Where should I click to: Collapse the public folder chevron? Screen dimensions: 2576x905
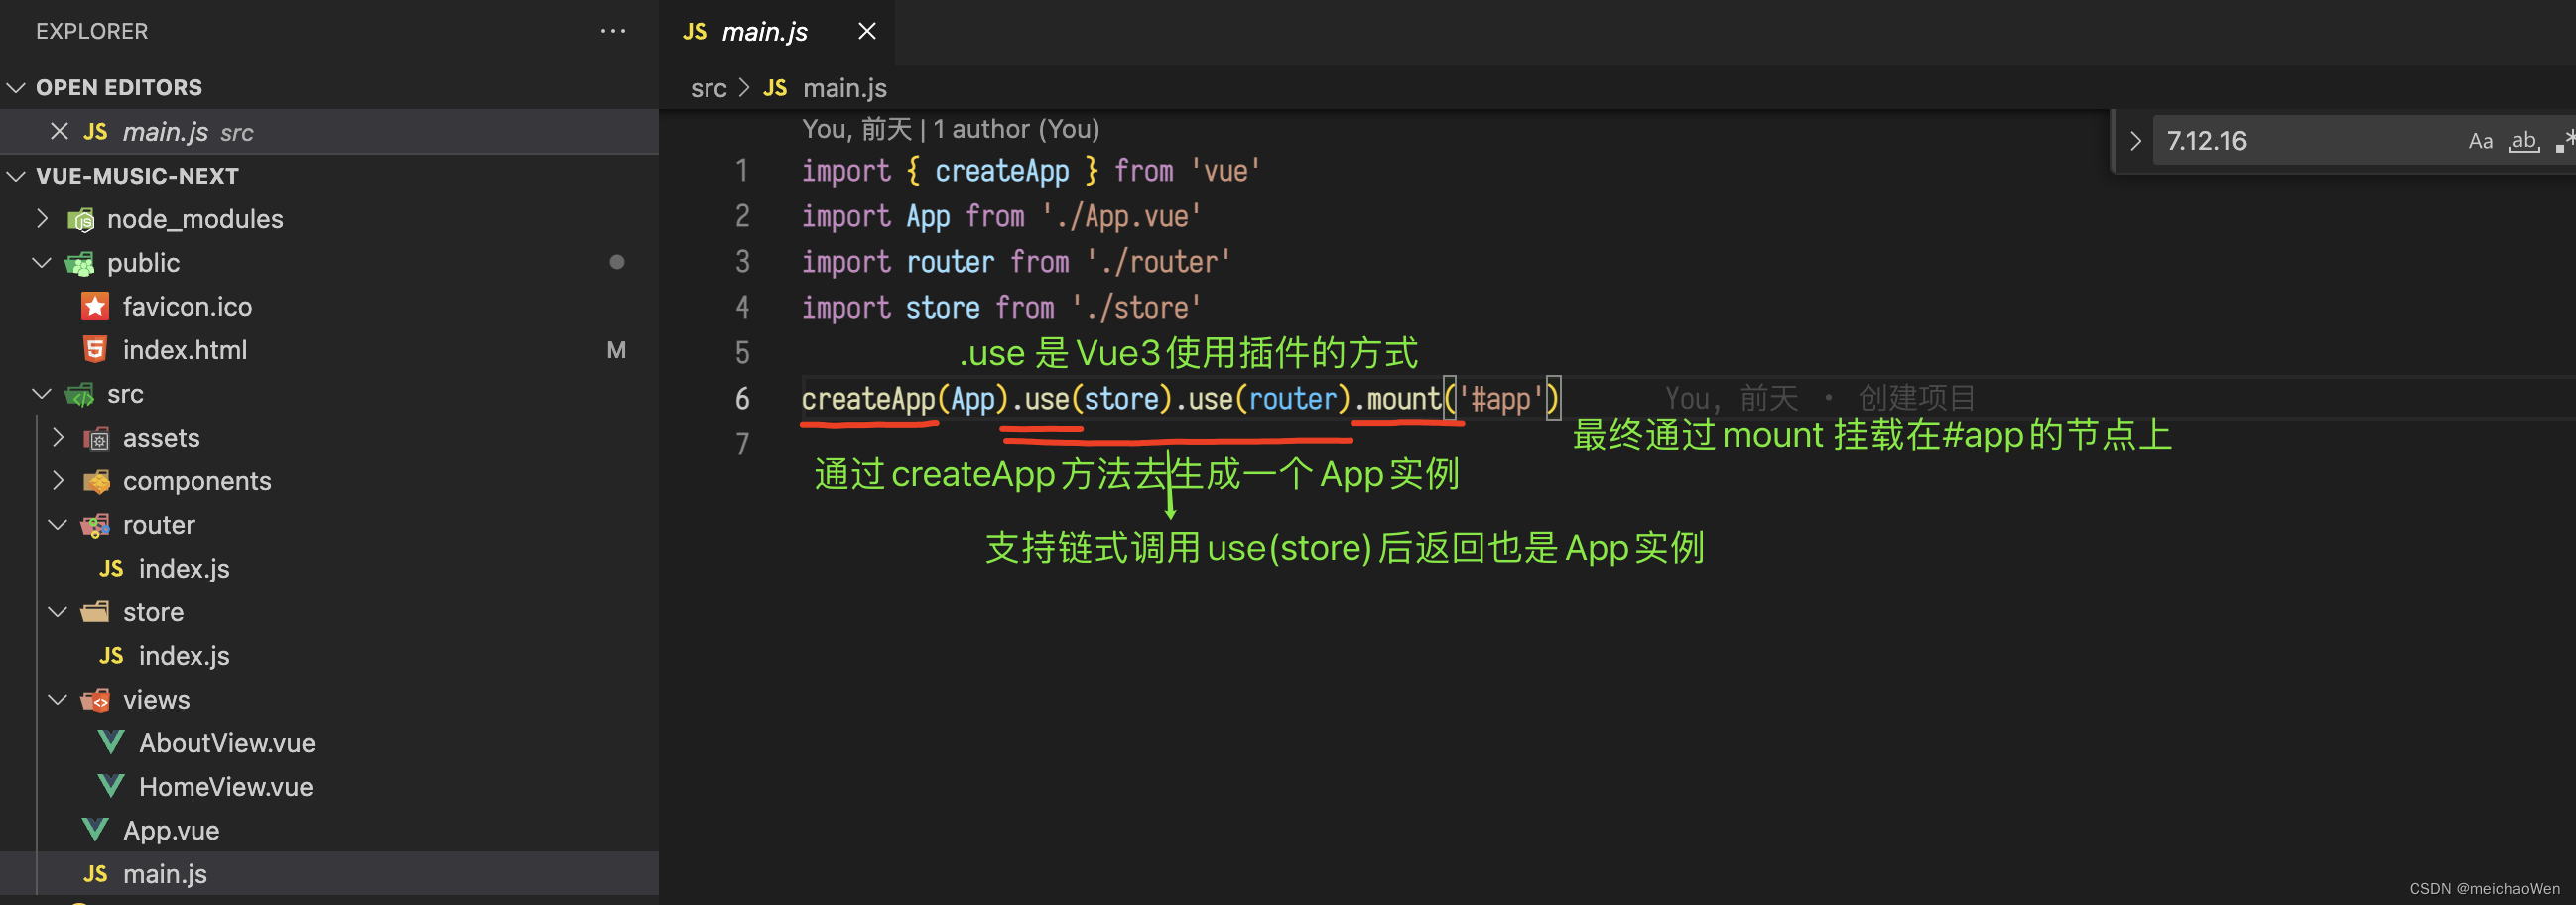42,263
